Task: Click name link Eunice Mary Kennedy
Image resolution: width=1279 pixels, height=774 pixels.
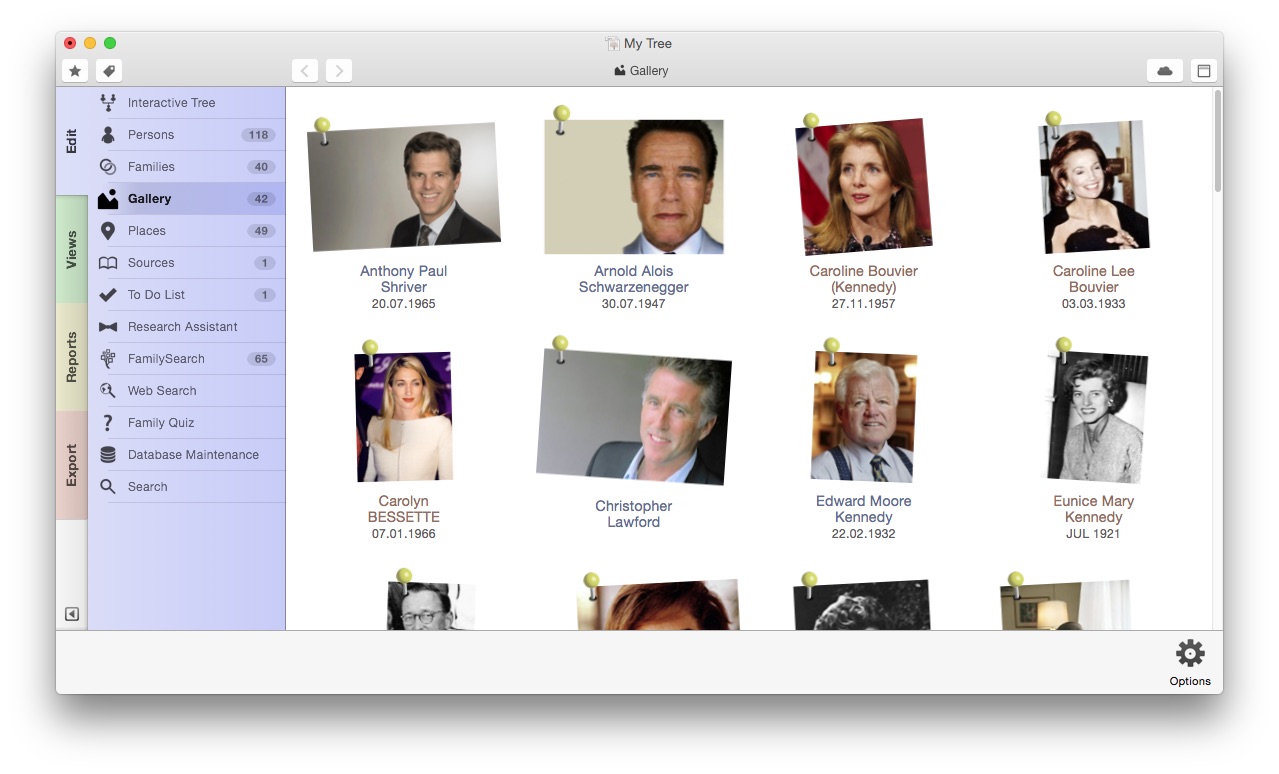Action: (1094, 509)
